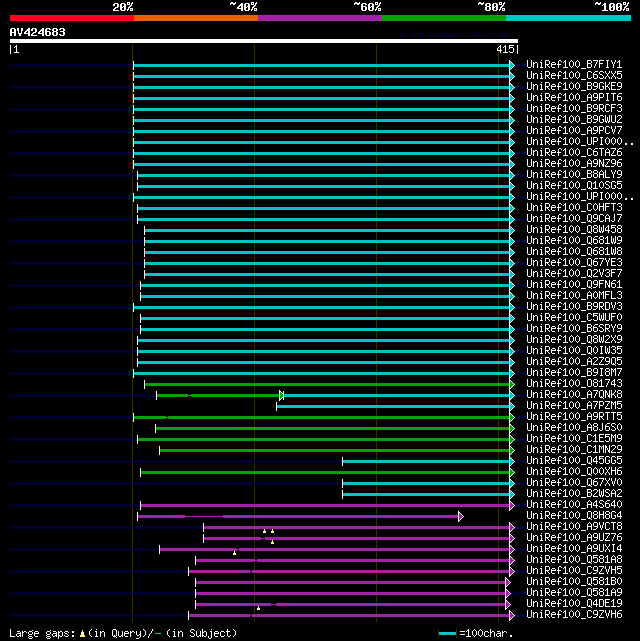Choose the UniRef100_A0MFL3 hit name
This screenshot has width=640, height=641.
coord(574,296)
